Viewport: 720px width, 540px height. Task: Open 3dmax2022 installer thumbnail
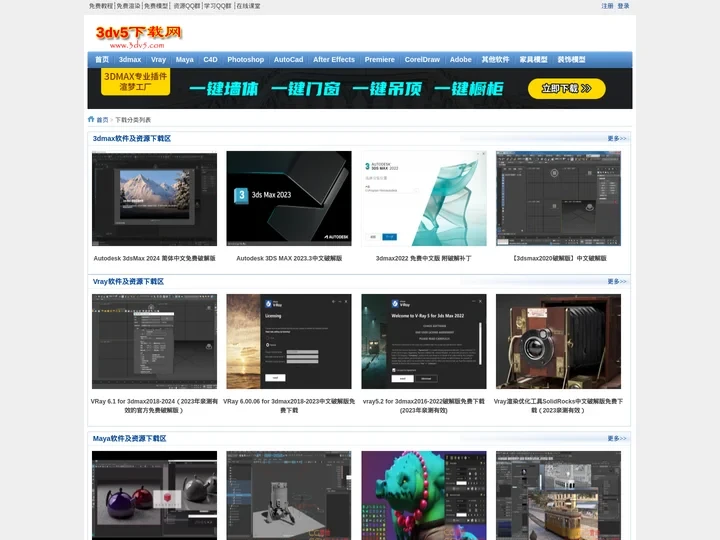point(424,199)
